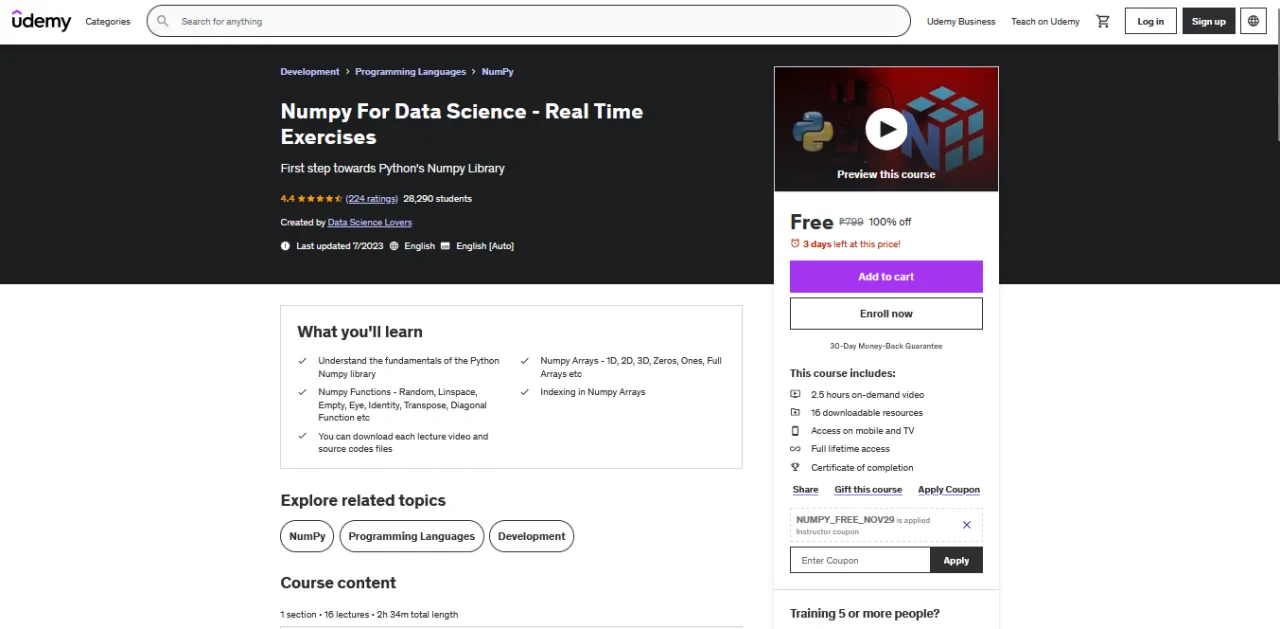Click the certificate trophy icon
Screen dimensions: 1280x629
(796, 467)
